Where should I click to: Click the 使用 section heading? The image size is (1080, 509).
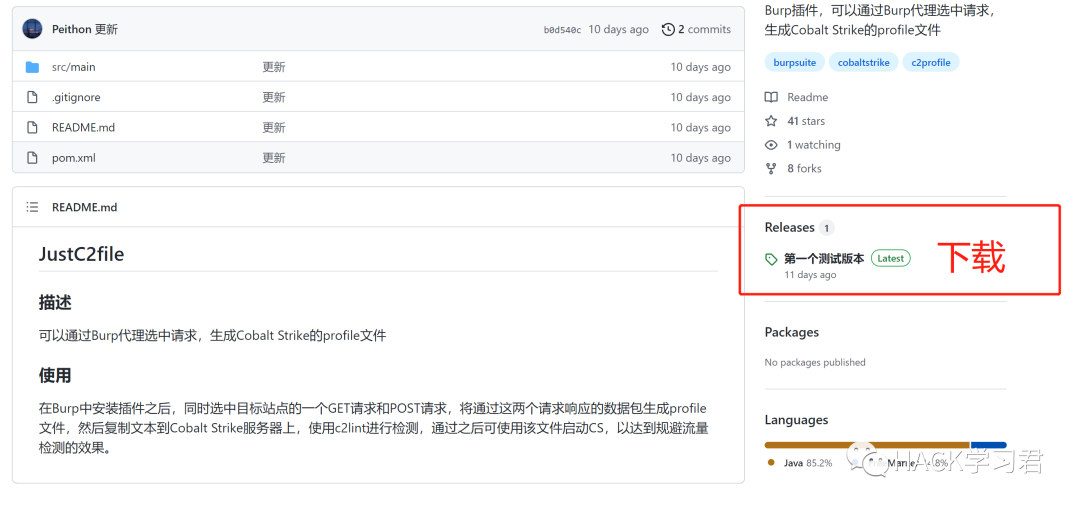coord(55,375)
